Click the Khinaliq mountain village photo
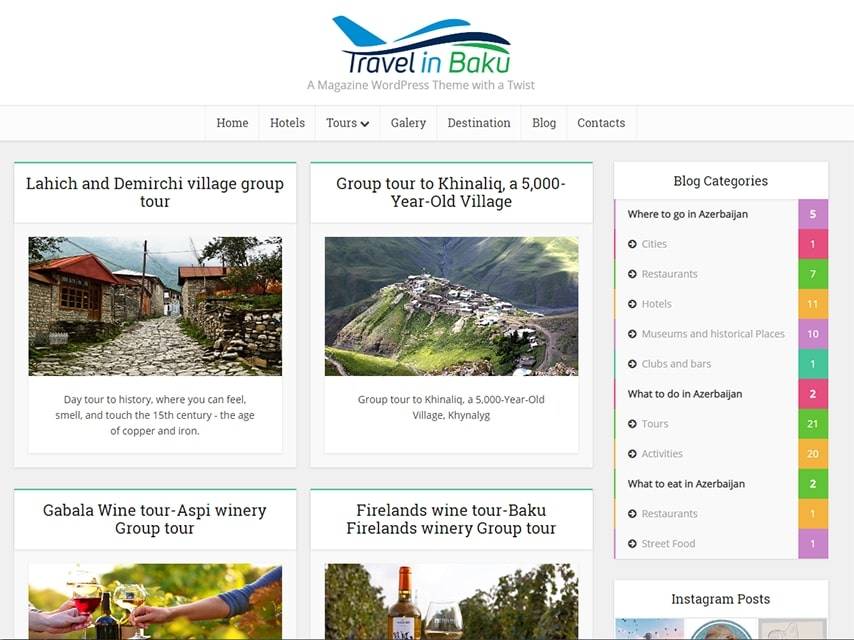Screen dimensions: 854x640 [451, 306]
